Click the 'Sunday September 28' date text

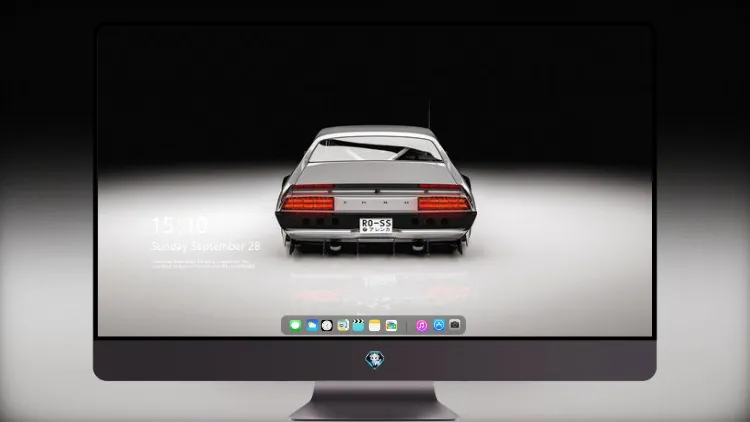pos(206,246)
